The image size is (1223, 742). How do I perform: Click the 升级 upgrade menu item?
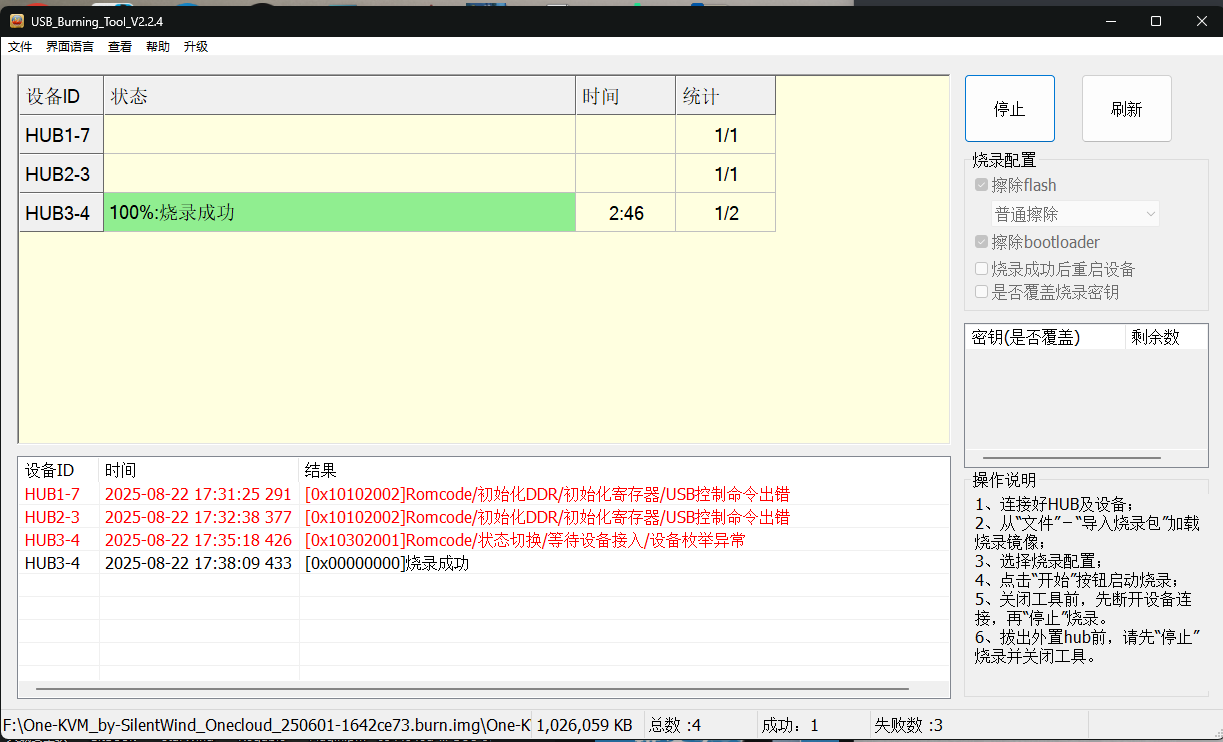[x=196, y=46]
